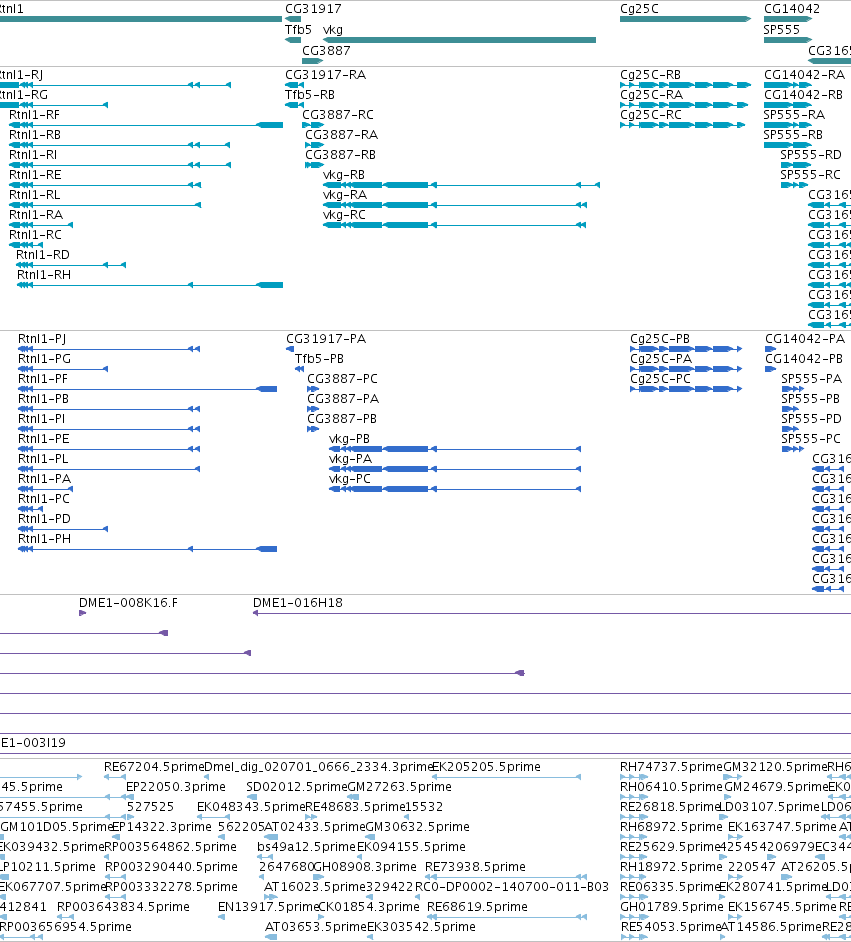
Task: Select EST label EK205205.5prime
Action: (x=486, y=767)
